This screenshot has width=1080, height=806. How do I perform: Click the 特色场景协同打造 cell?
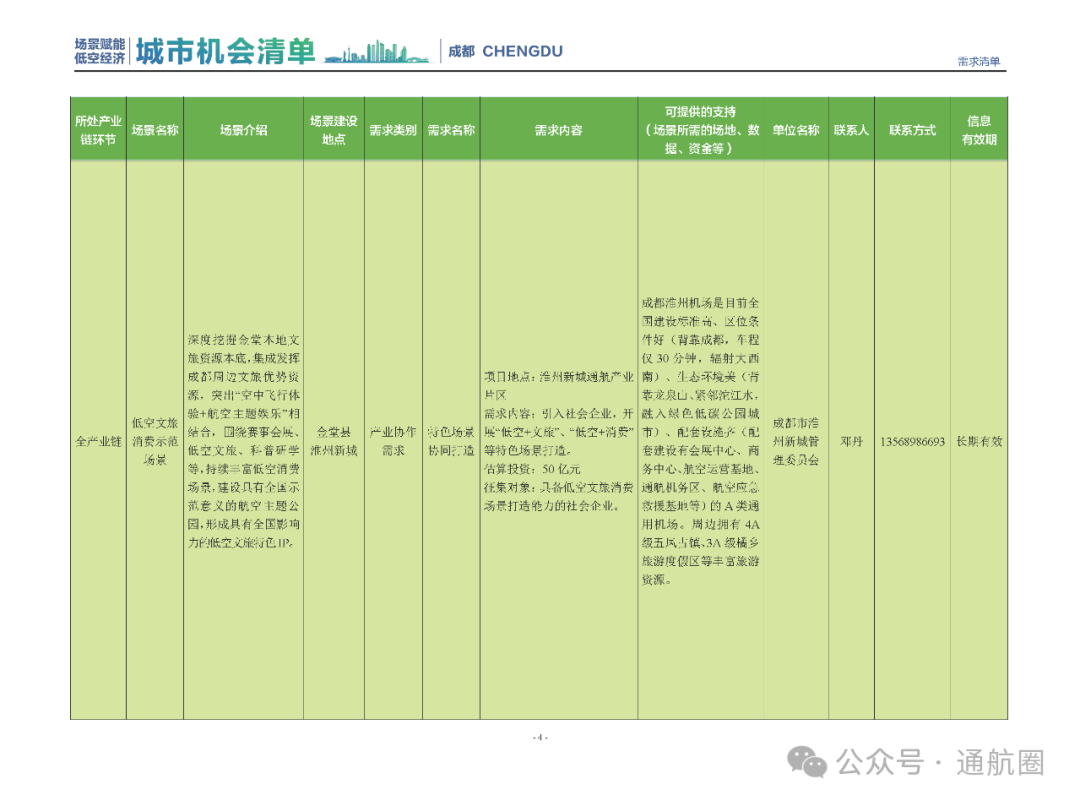pos(451,442)
